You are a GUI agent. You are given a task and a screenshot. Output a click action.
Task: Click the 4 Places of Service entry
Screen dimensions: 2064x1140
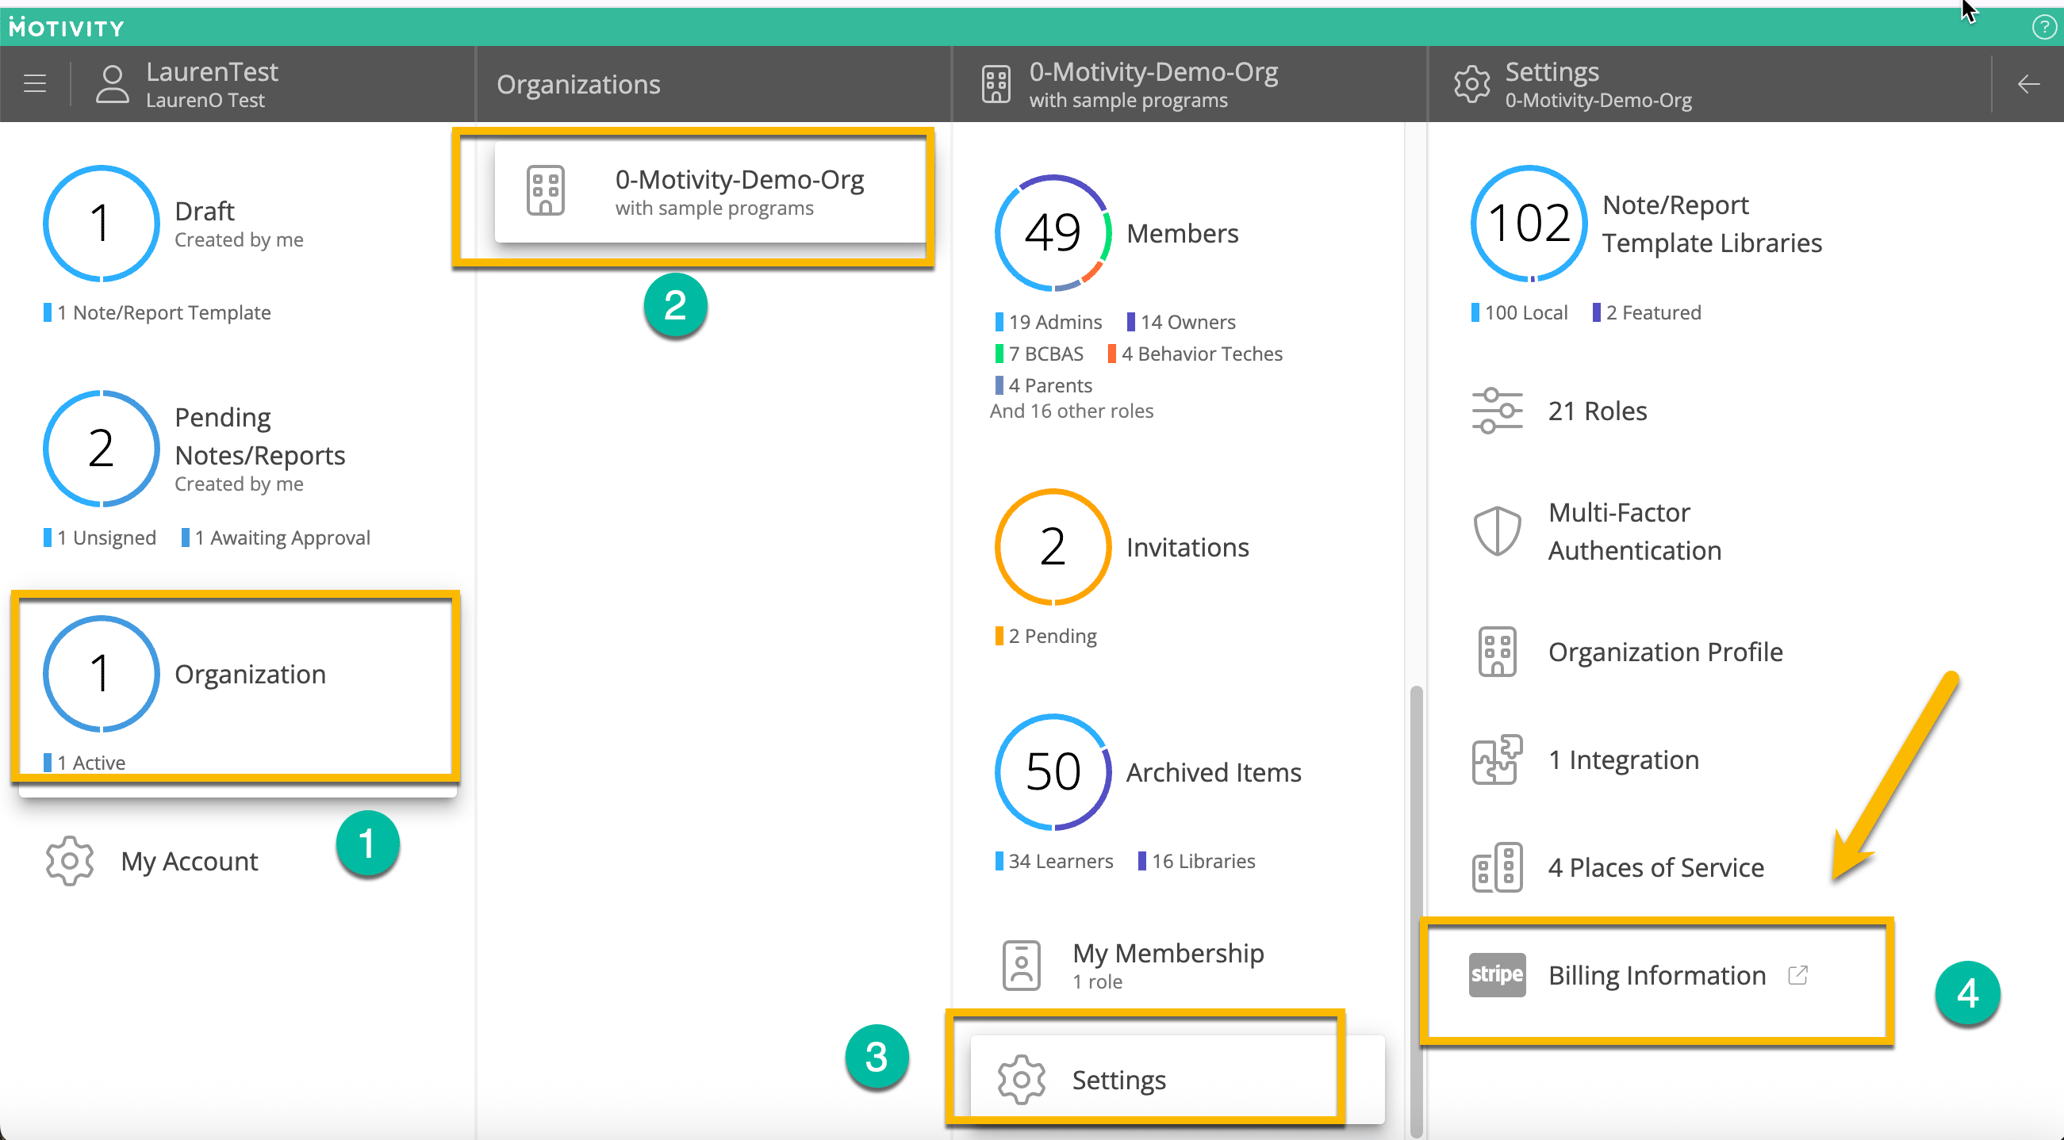tap(1656, 867)
